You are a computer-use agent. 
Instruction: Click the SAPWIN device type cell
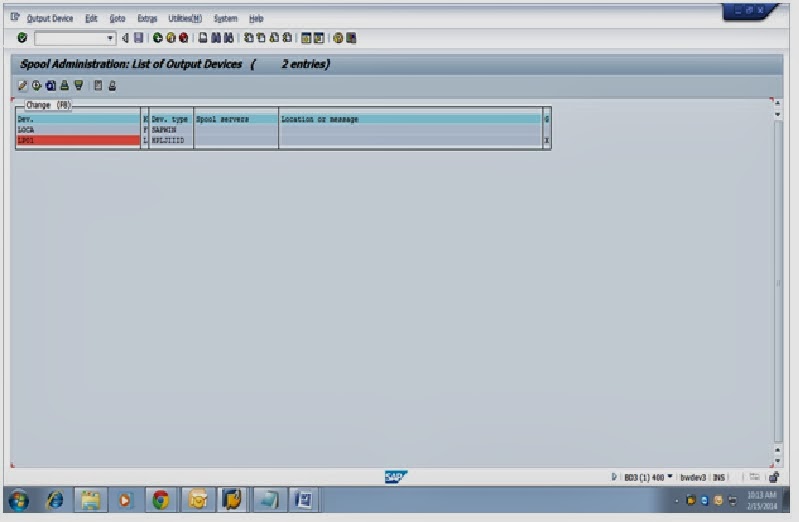click(164, 129)
